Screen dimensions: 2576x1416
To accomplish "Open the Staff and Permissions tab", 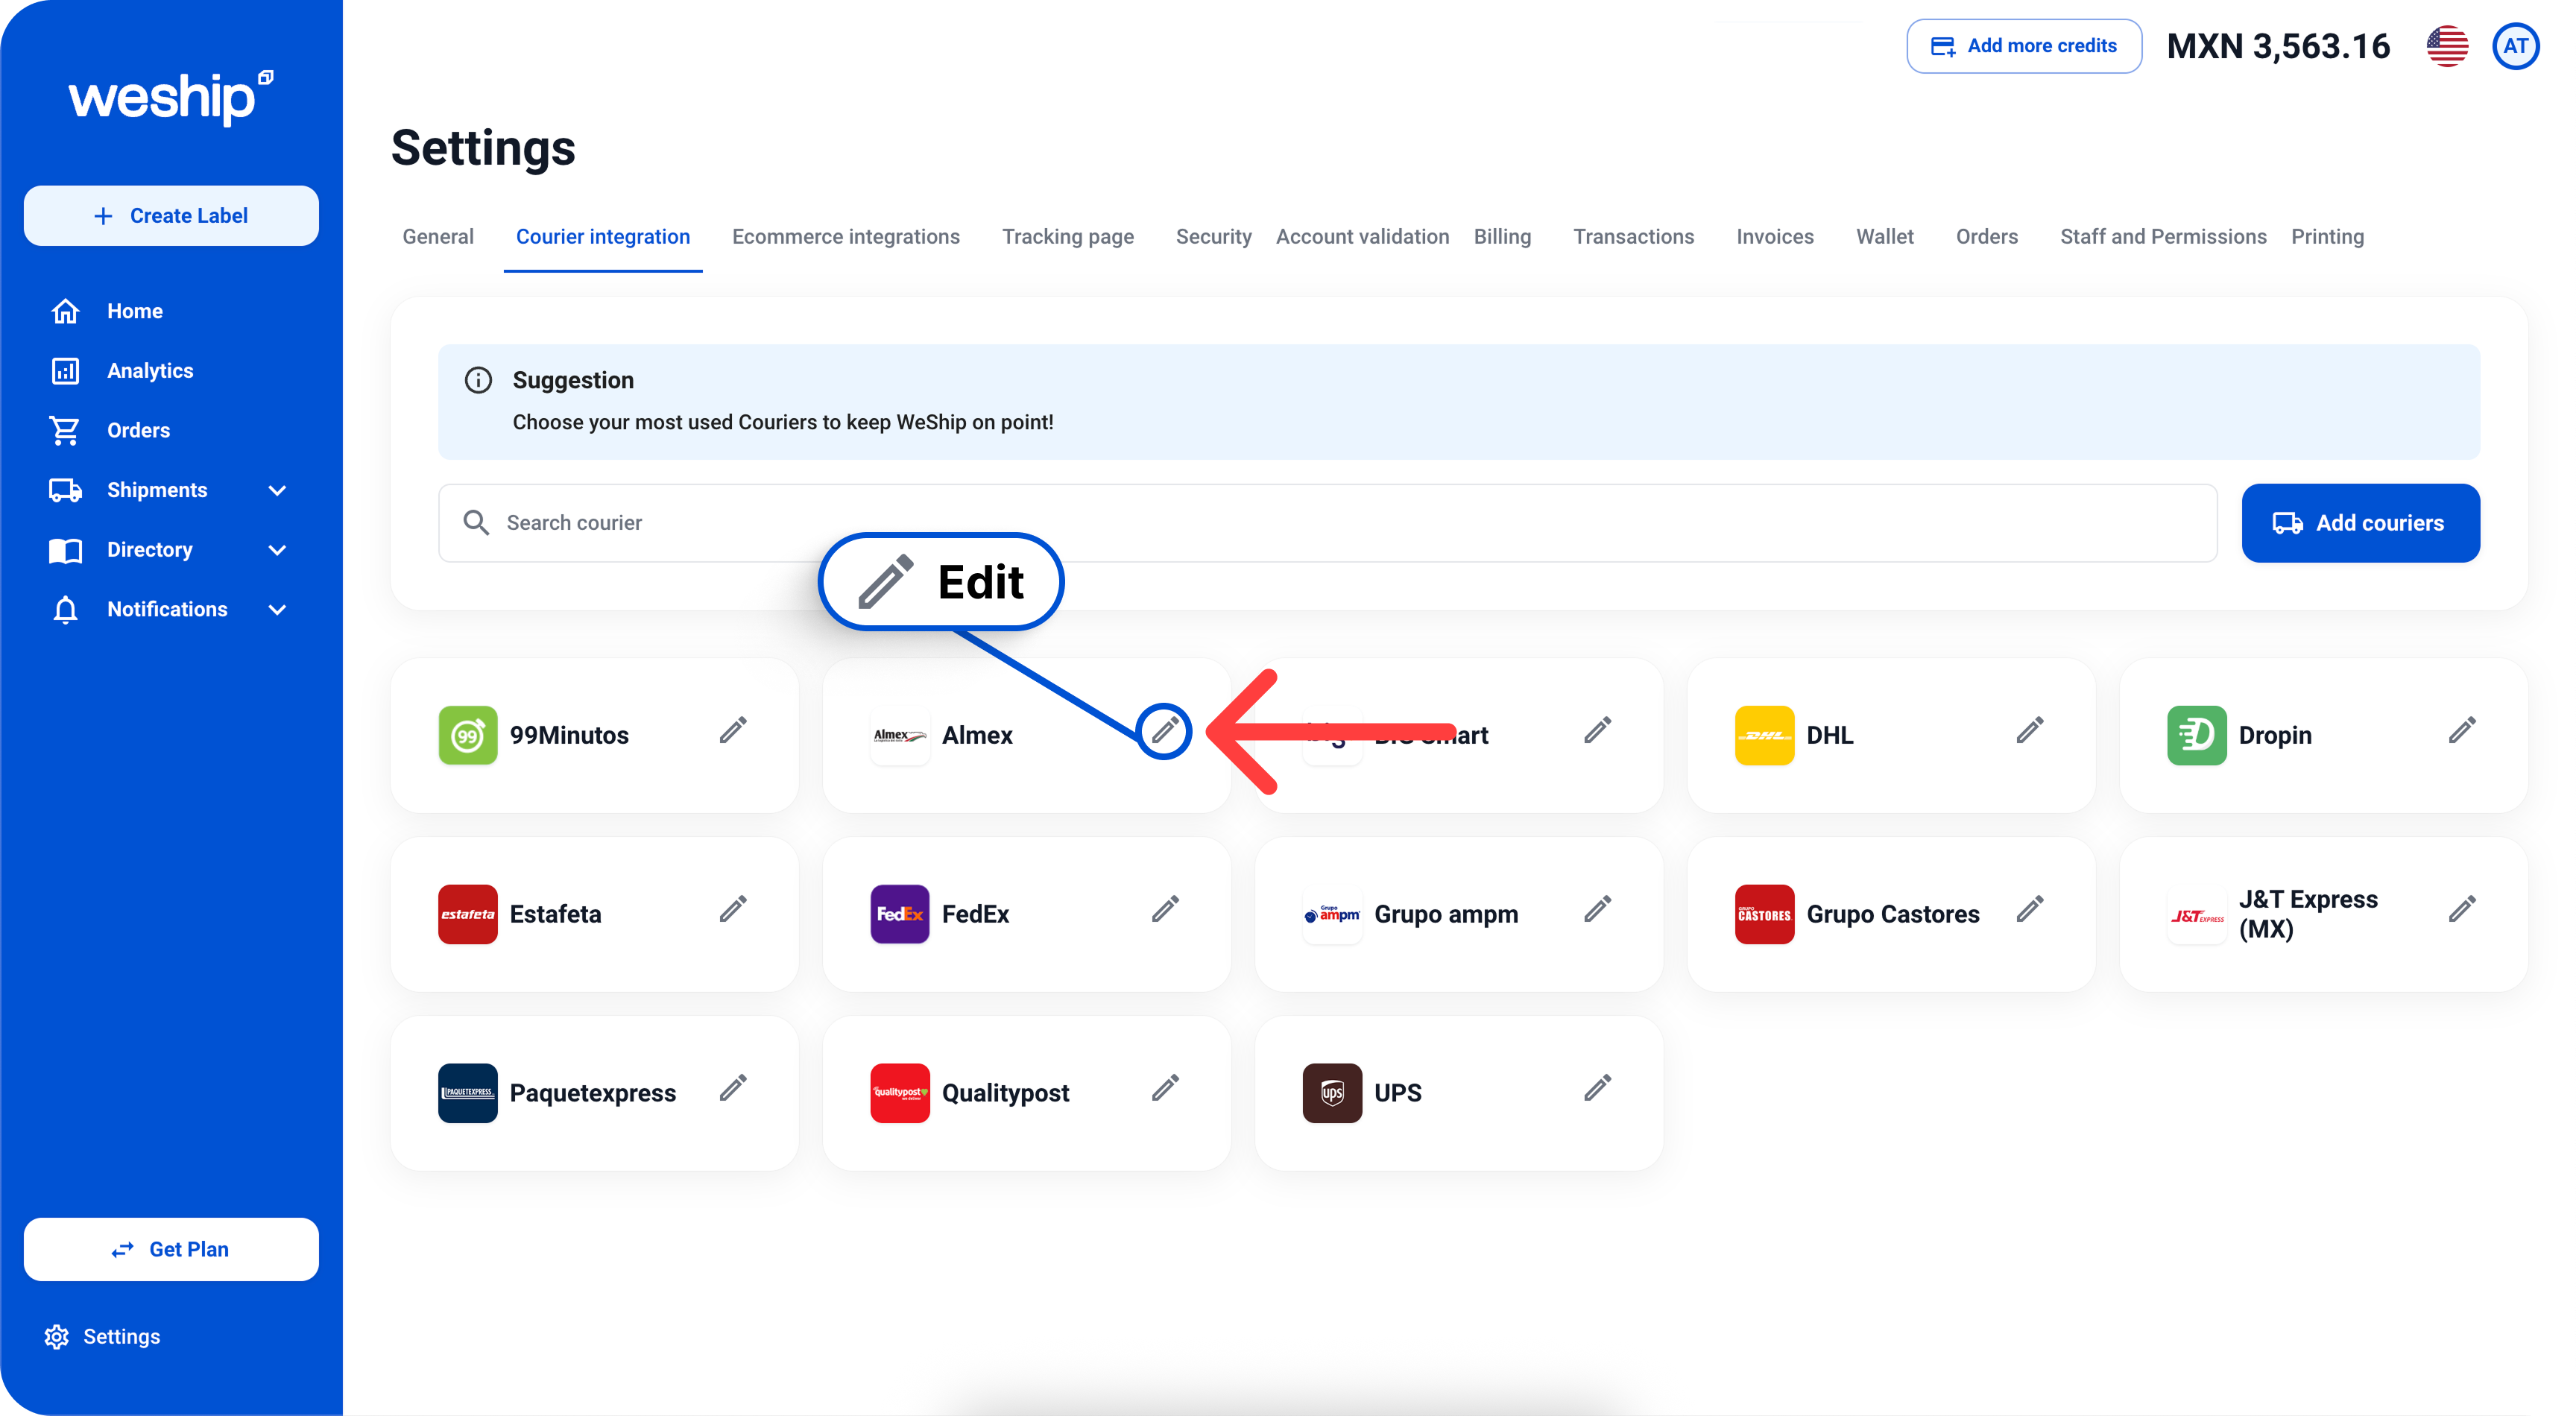I will click(2162, 237).
